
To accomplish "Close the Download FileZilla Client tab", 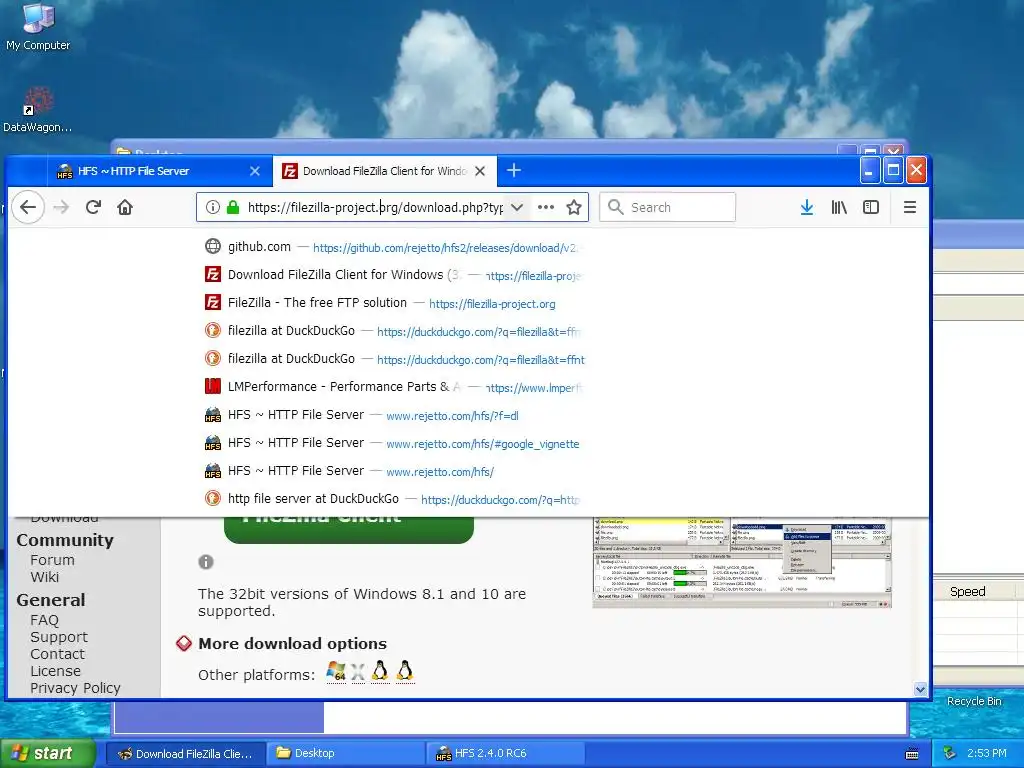I will tap(480, 171).
